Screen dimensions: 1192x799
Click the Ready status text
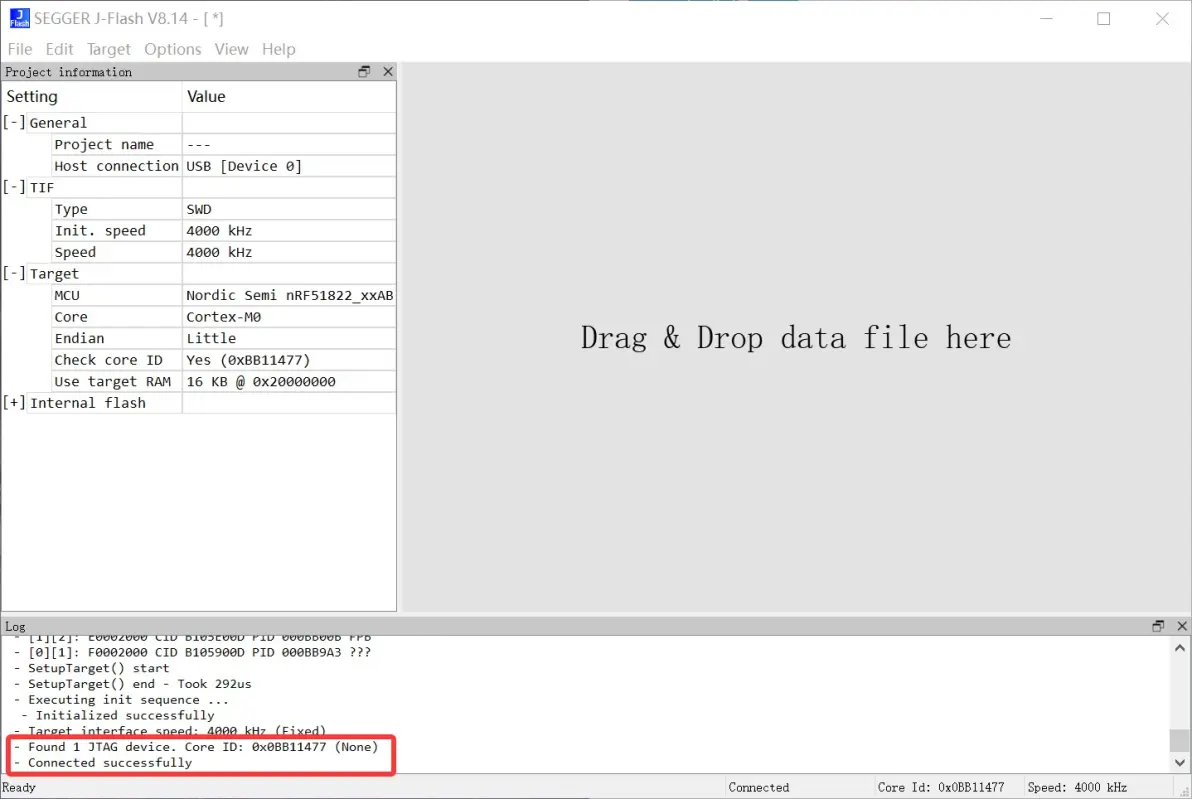[x=19, y=788]
